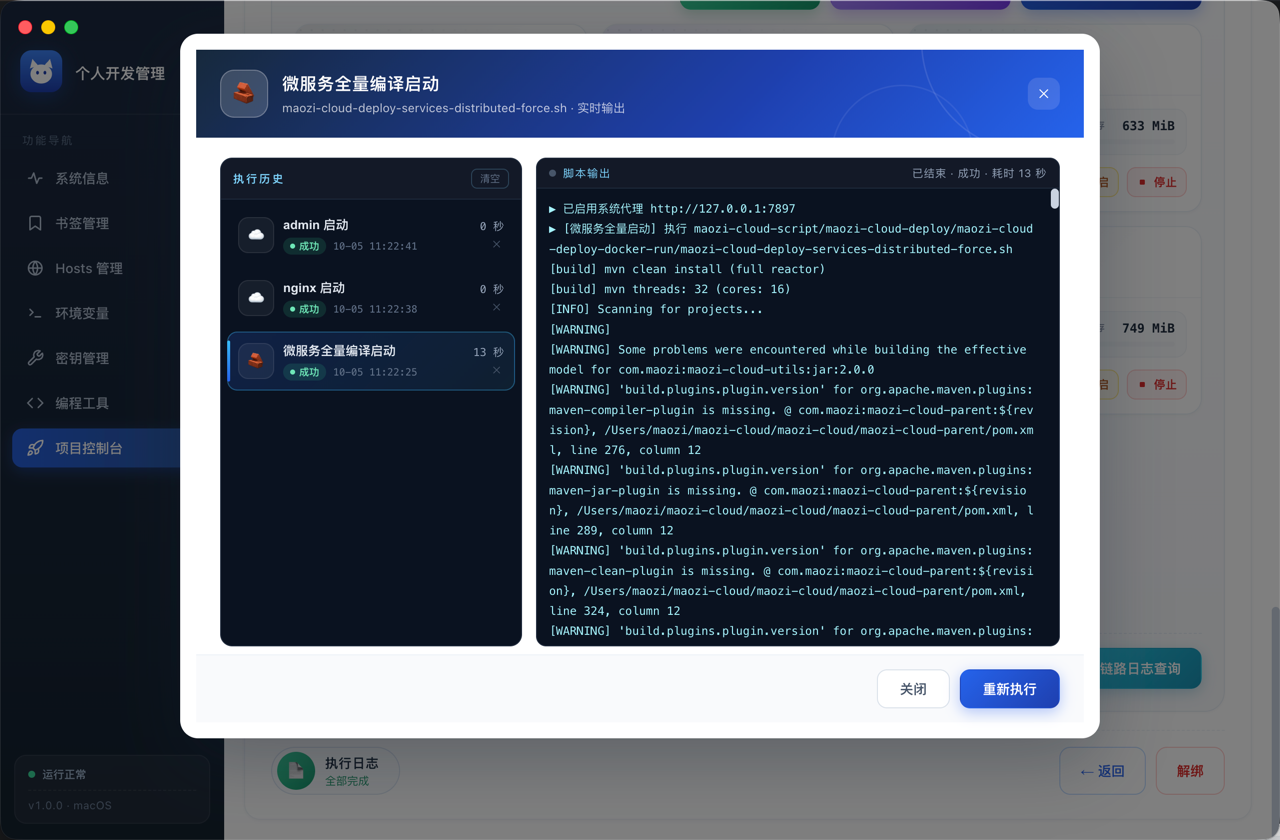
Task: Select the 微服务全量编译启动 history entry
Action: [x=371, y=361]
